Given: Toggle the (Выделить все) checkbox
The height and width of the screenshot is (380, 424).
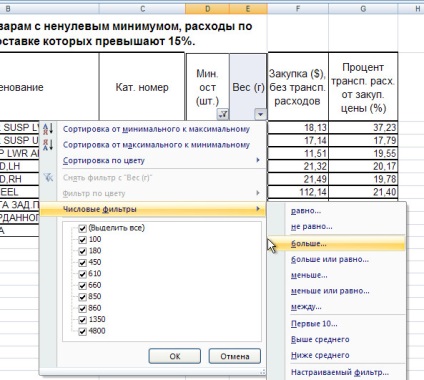Looking at the screenshot, I should pos(82,228).
